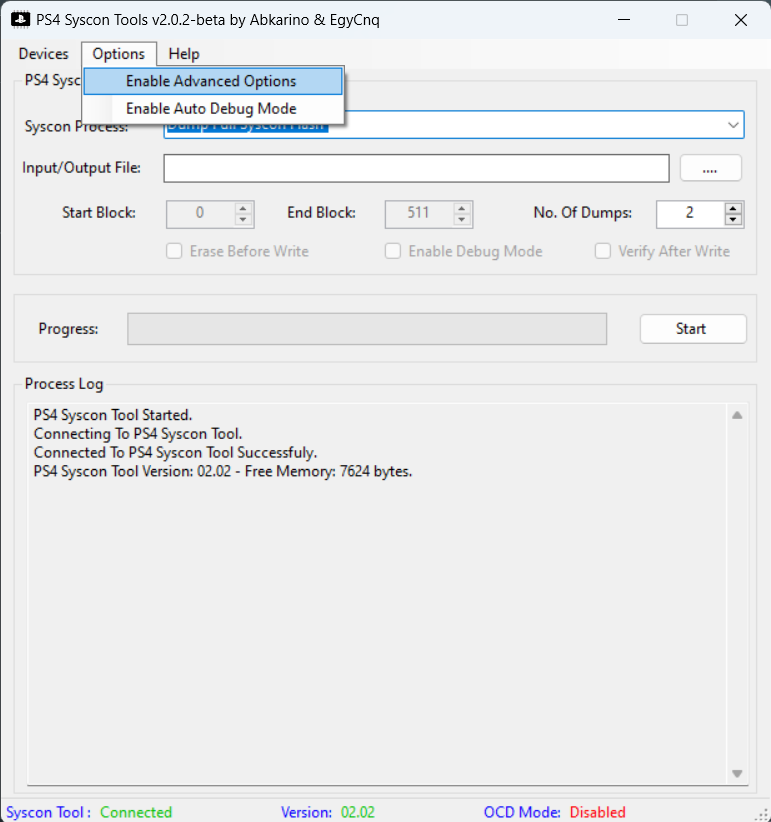Click Process Log scroll down arrow
This screenshot has height=822, width=771.
click(737, 774)
